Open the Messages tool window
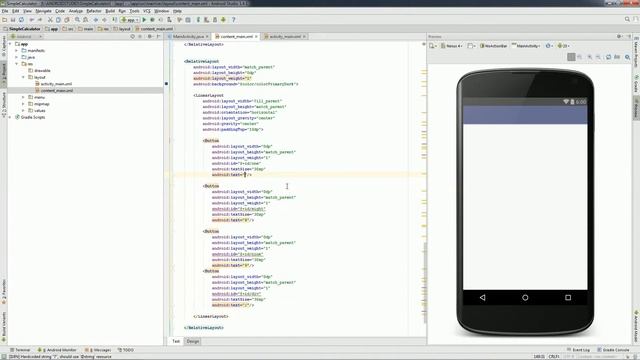The width and height of the screenshot is (640, 360). click(98, 350)
